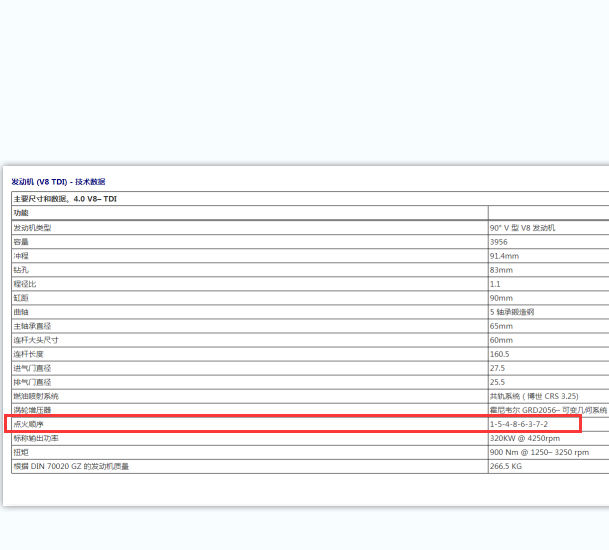This screenshot has height=550, width=609.
Task: Select the engine mass value 266.5 KG
Action: pyautogui.click(x=506, y=466)
